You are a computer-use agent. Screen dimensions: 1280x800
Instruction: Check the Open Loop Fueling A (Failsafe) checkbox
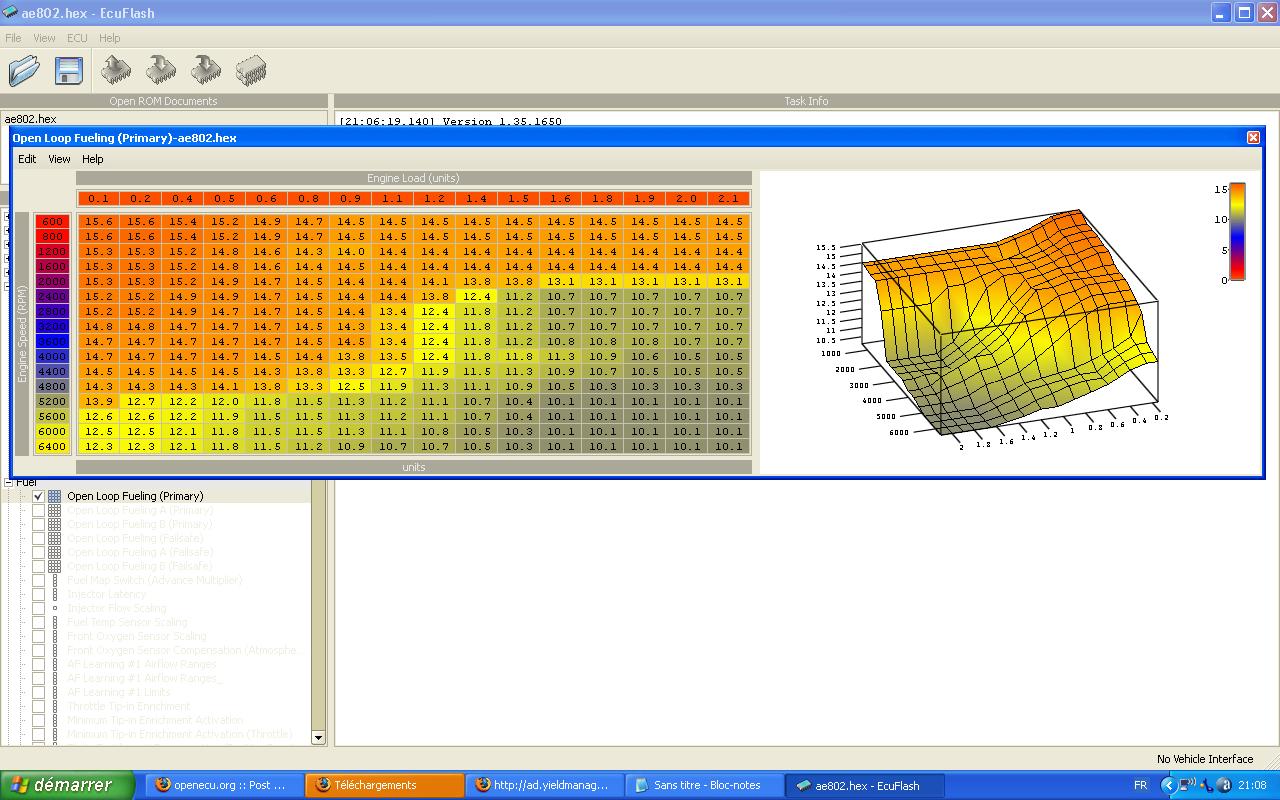38,552
